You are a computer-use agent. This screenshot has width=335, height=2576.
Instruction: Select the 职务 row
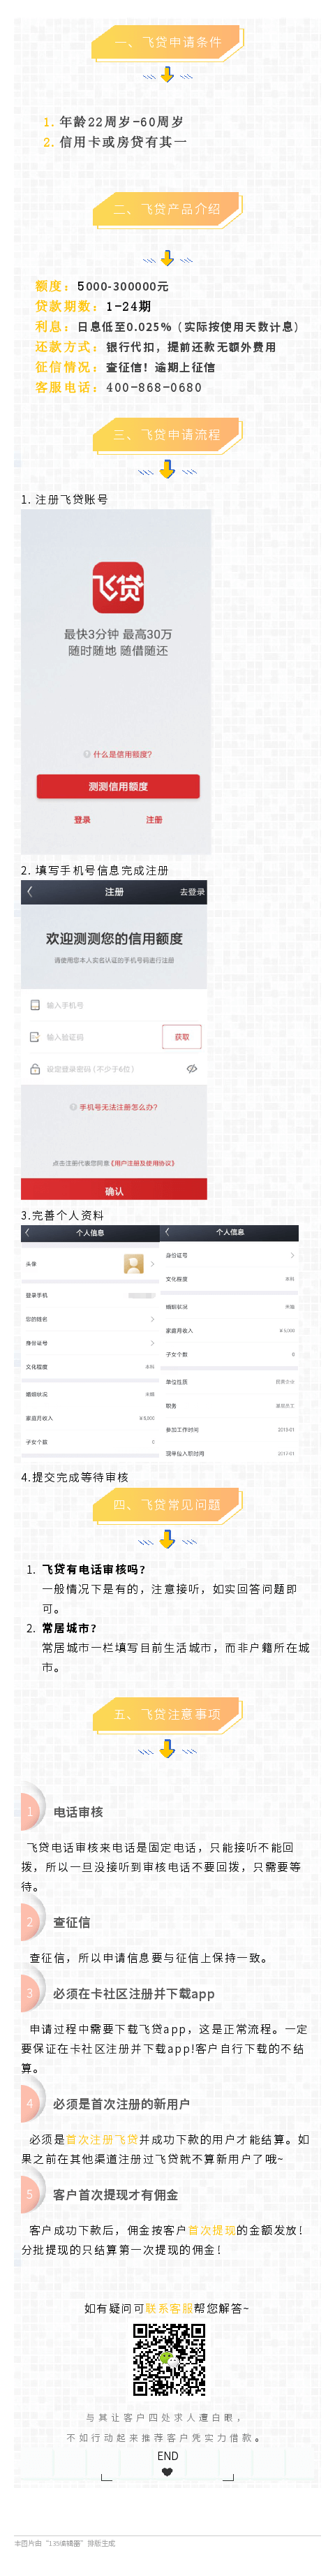tap(229, 1405)
